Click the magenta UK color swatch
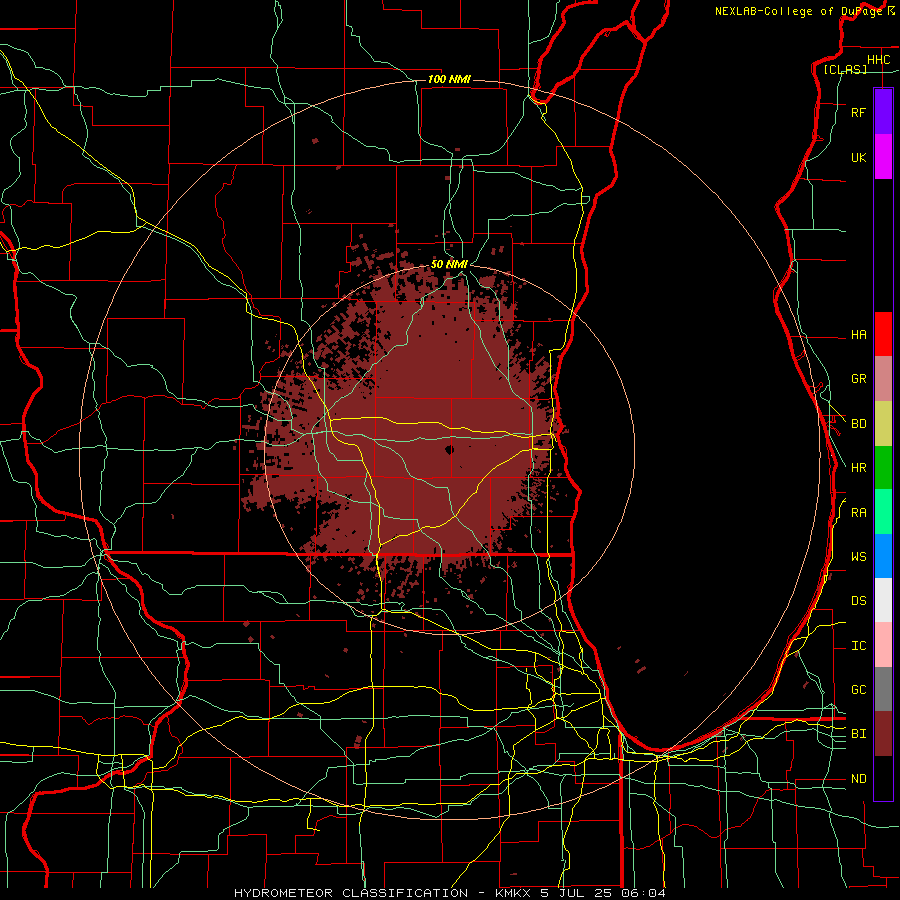900x900 pixels. point(883,157)
